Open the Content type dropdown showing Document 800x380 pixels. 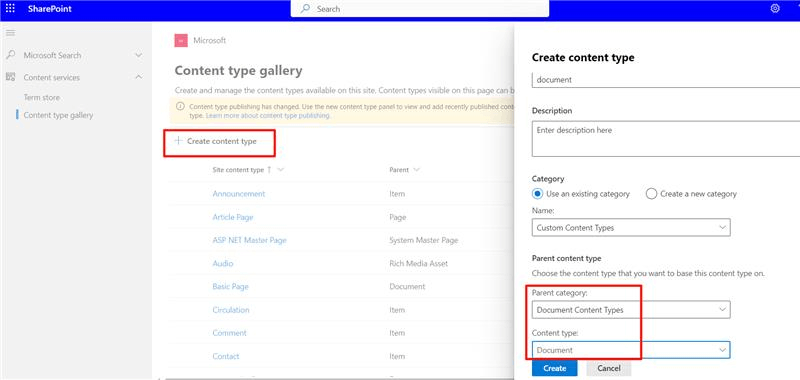631,350
